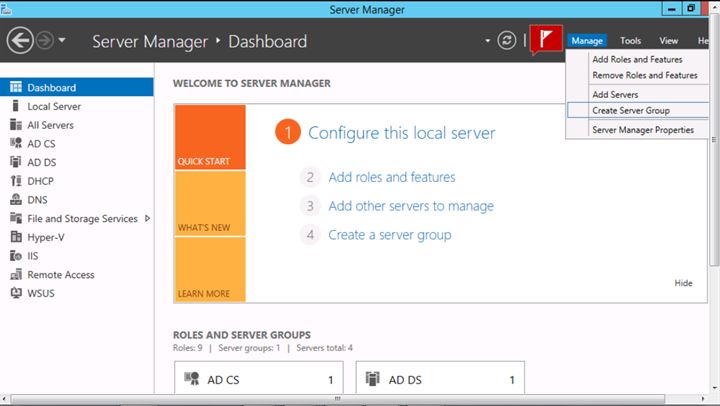Viewport: 720px width, 406px height.
Task: Open the red notifications flag
Action: point(546,39)
